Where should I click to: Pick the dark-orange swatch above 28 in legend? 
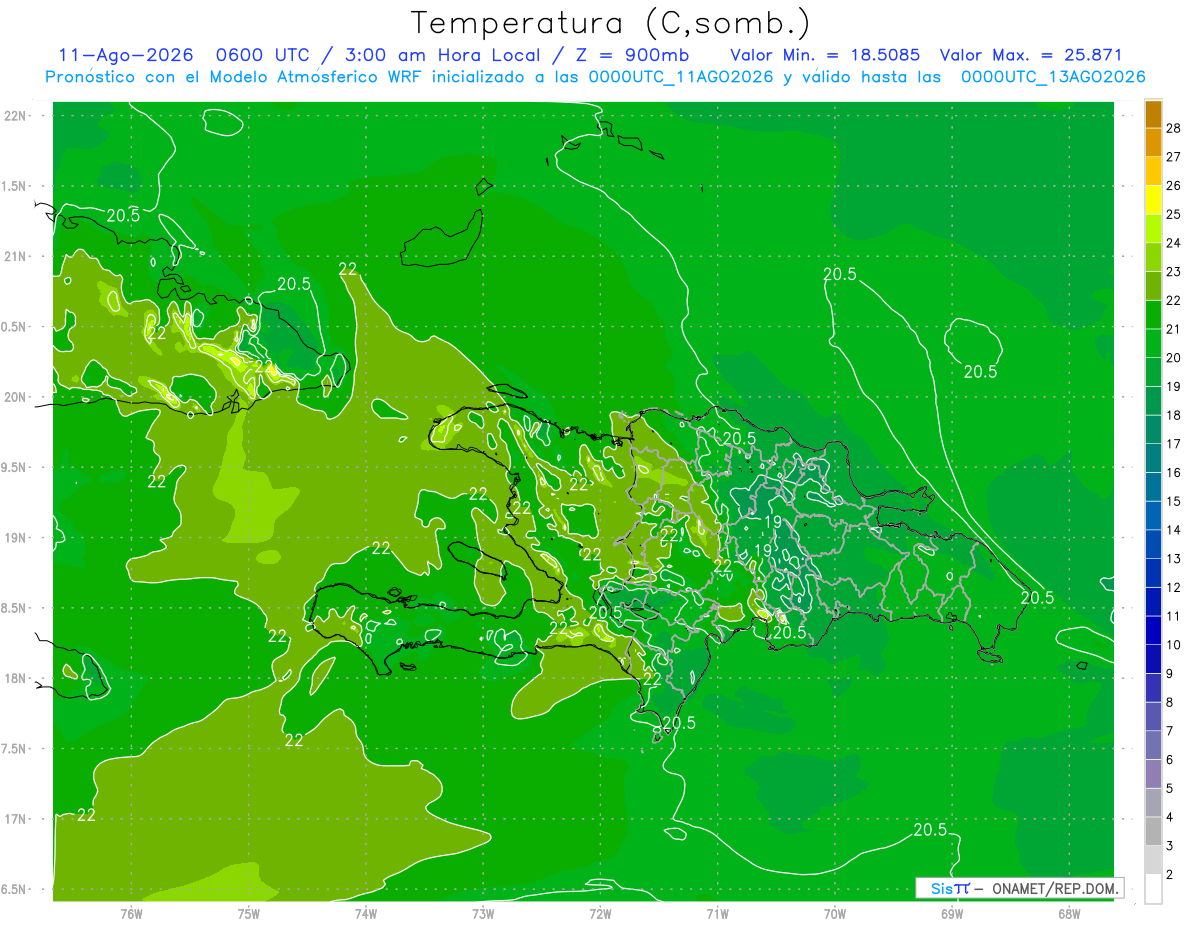(x=1153, y=114)
